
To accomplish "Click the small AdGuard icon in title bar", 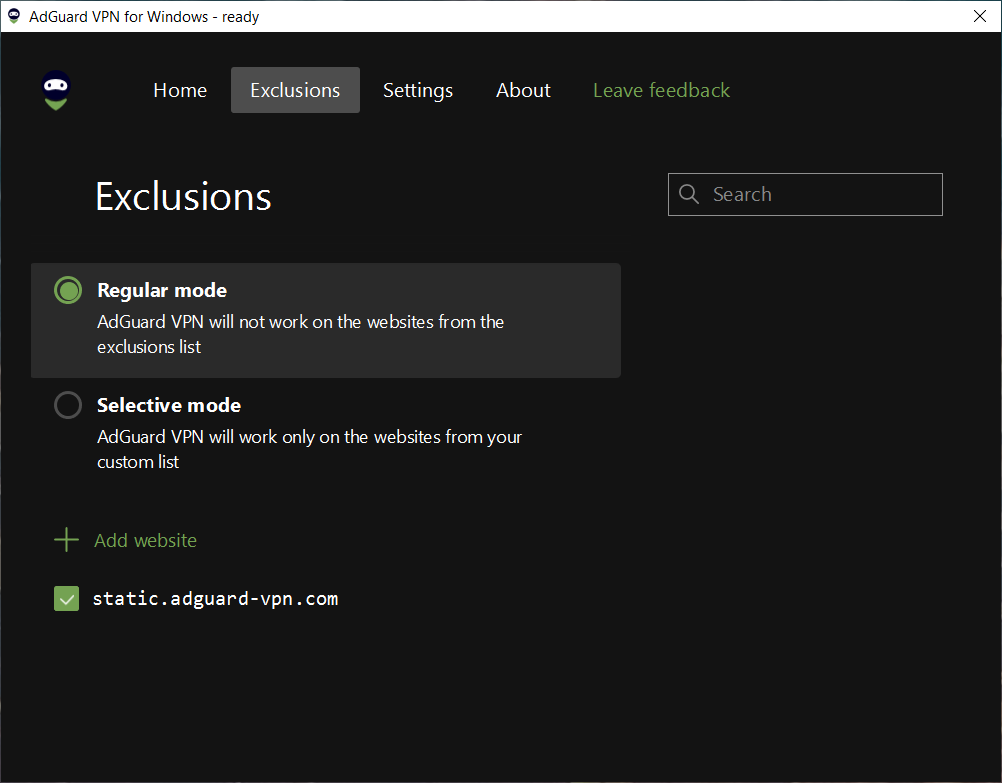I will 14,16.
